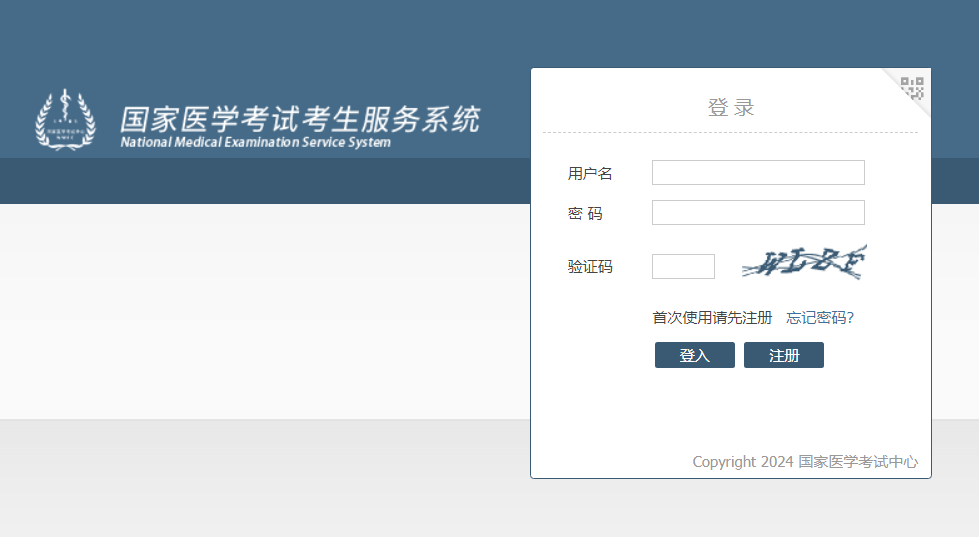Click into the 密码 password field

pos(758,213)
